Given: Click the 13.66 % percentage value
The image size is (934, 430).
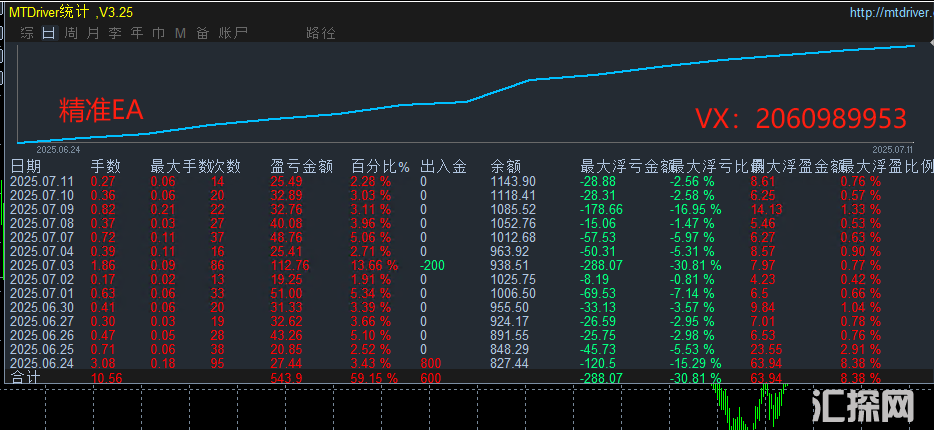Looking at the screenshot, I should point(375,266).
